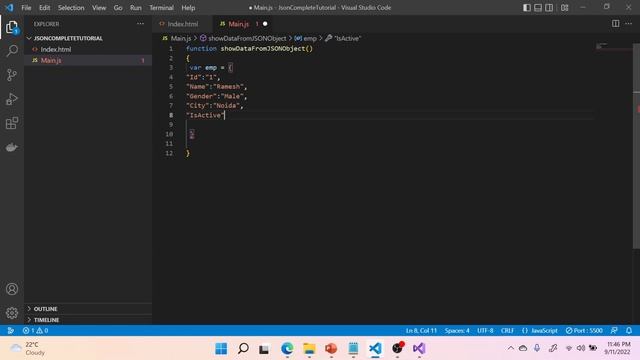640x360 pixels.
Task: Open the Edit menu
Action: point(44,8)
